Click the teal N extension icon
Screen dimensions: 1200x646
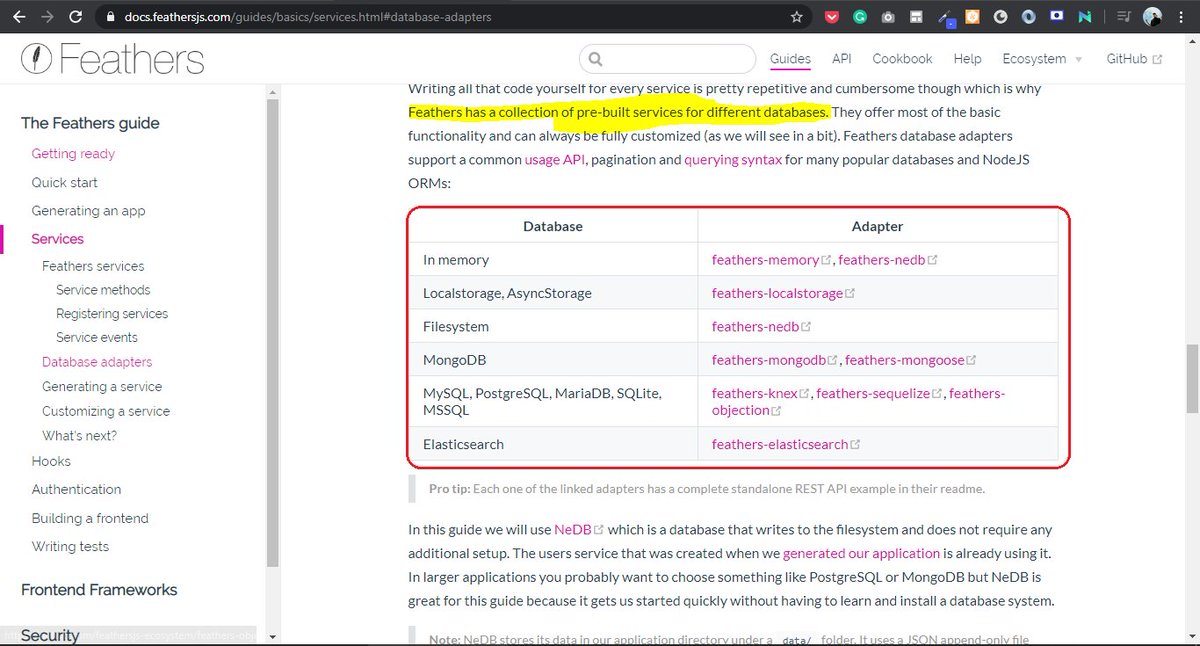tap(1084, 17)
